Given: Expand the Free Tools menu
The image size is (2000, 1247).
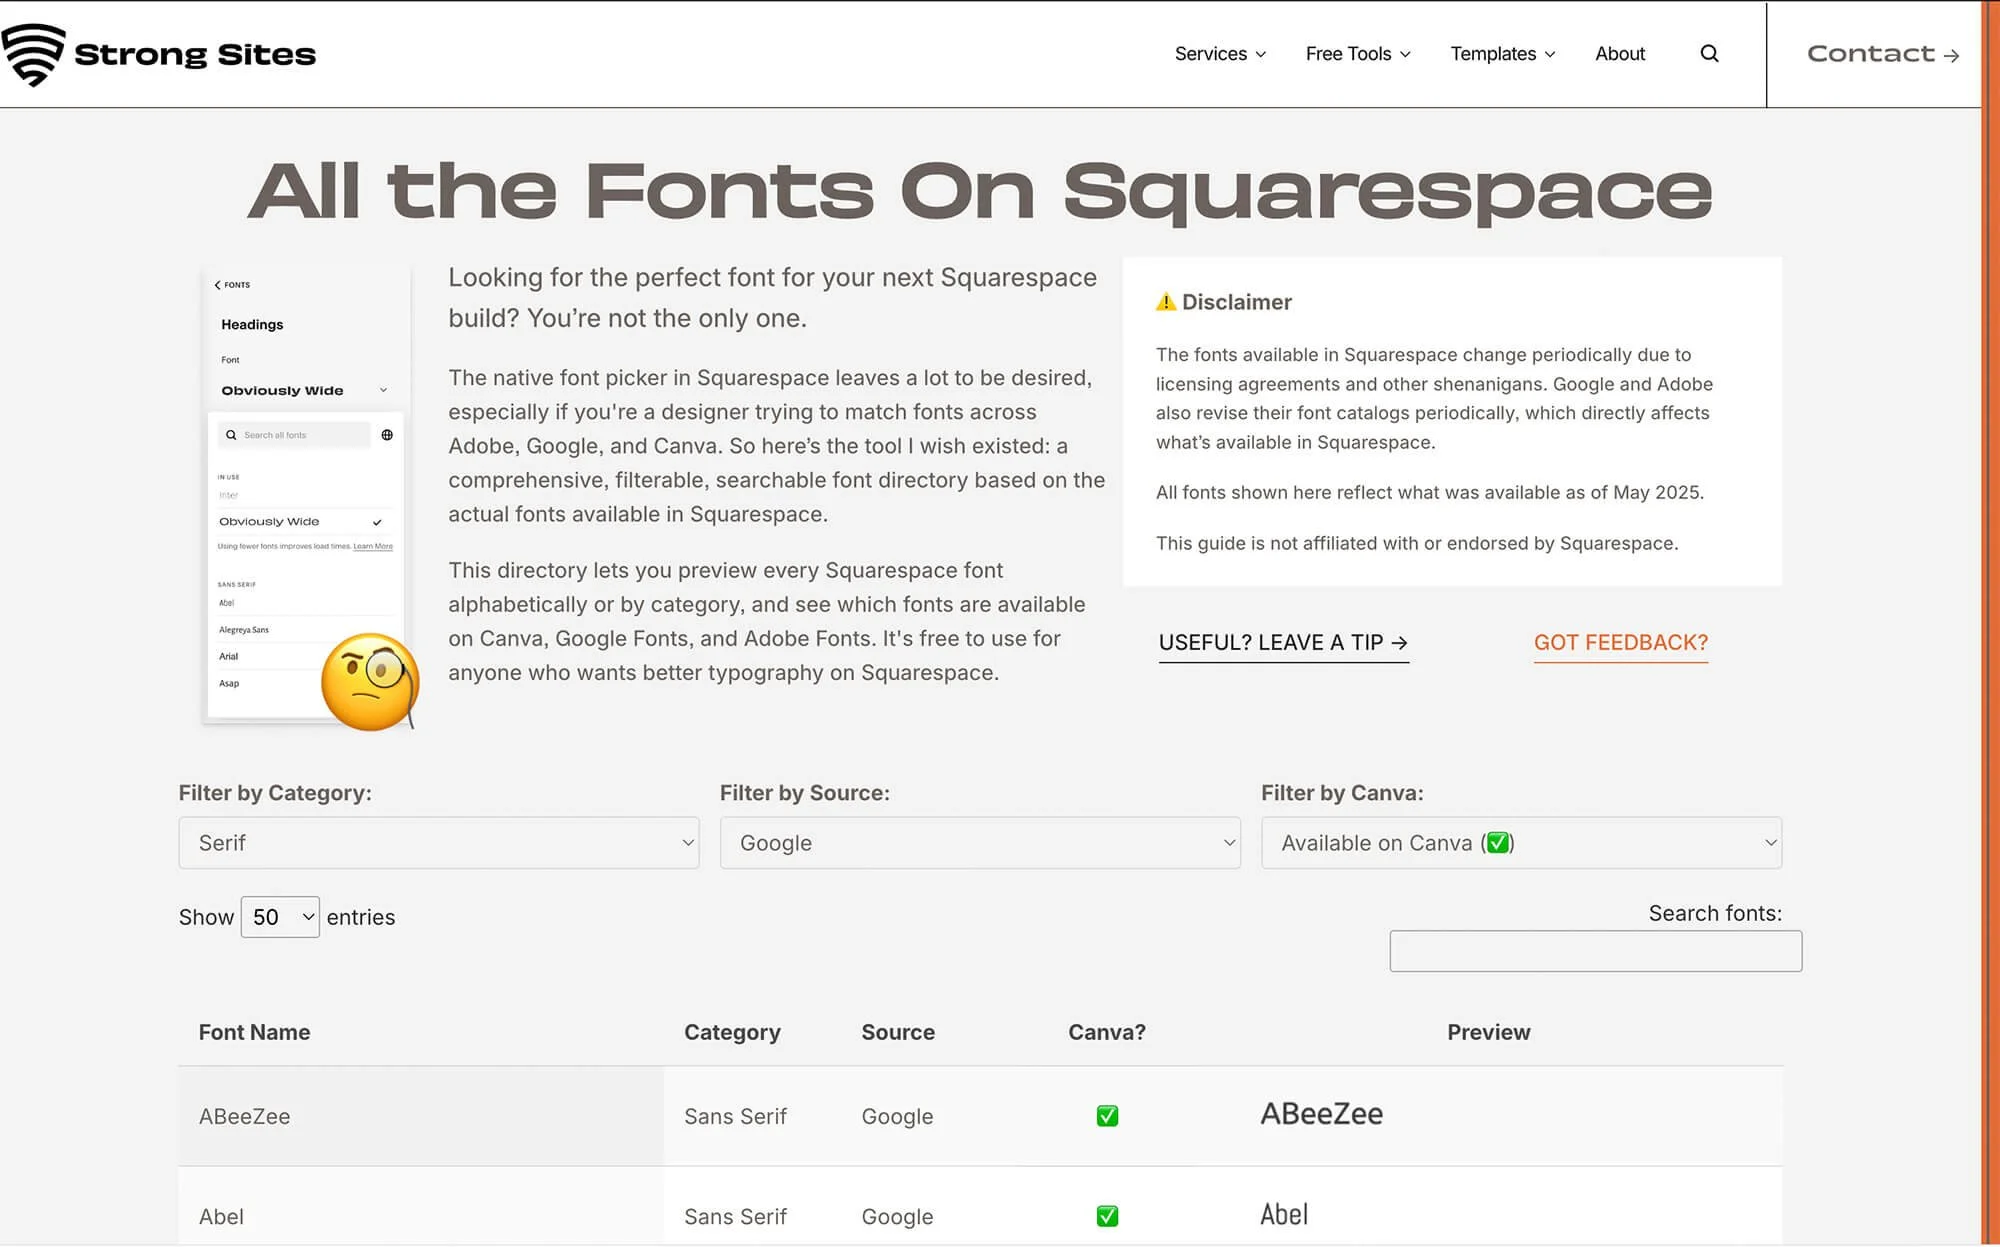Looking at the screenshot, I should (1357, 54).
